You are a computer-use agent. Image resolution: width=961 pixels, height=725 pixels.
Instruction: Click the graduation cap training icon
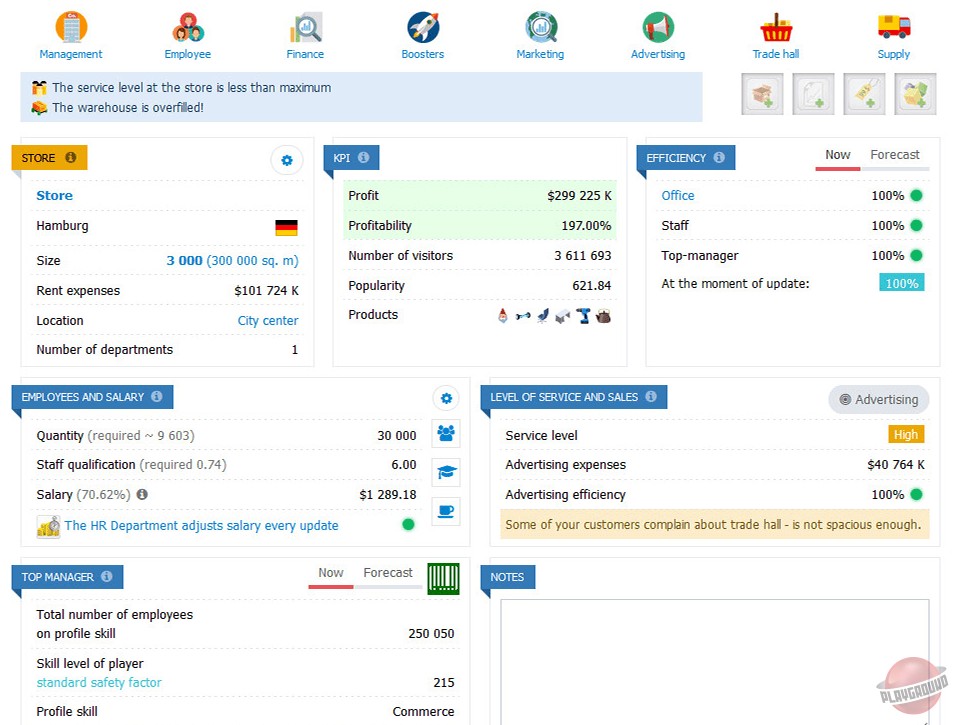click(446, 472)
